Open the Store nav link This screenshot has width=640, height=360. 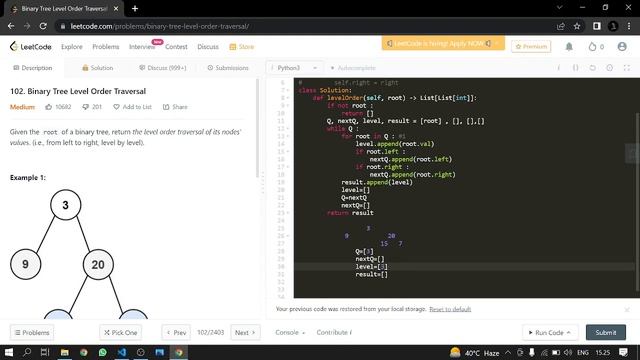(x=242, y=47)
